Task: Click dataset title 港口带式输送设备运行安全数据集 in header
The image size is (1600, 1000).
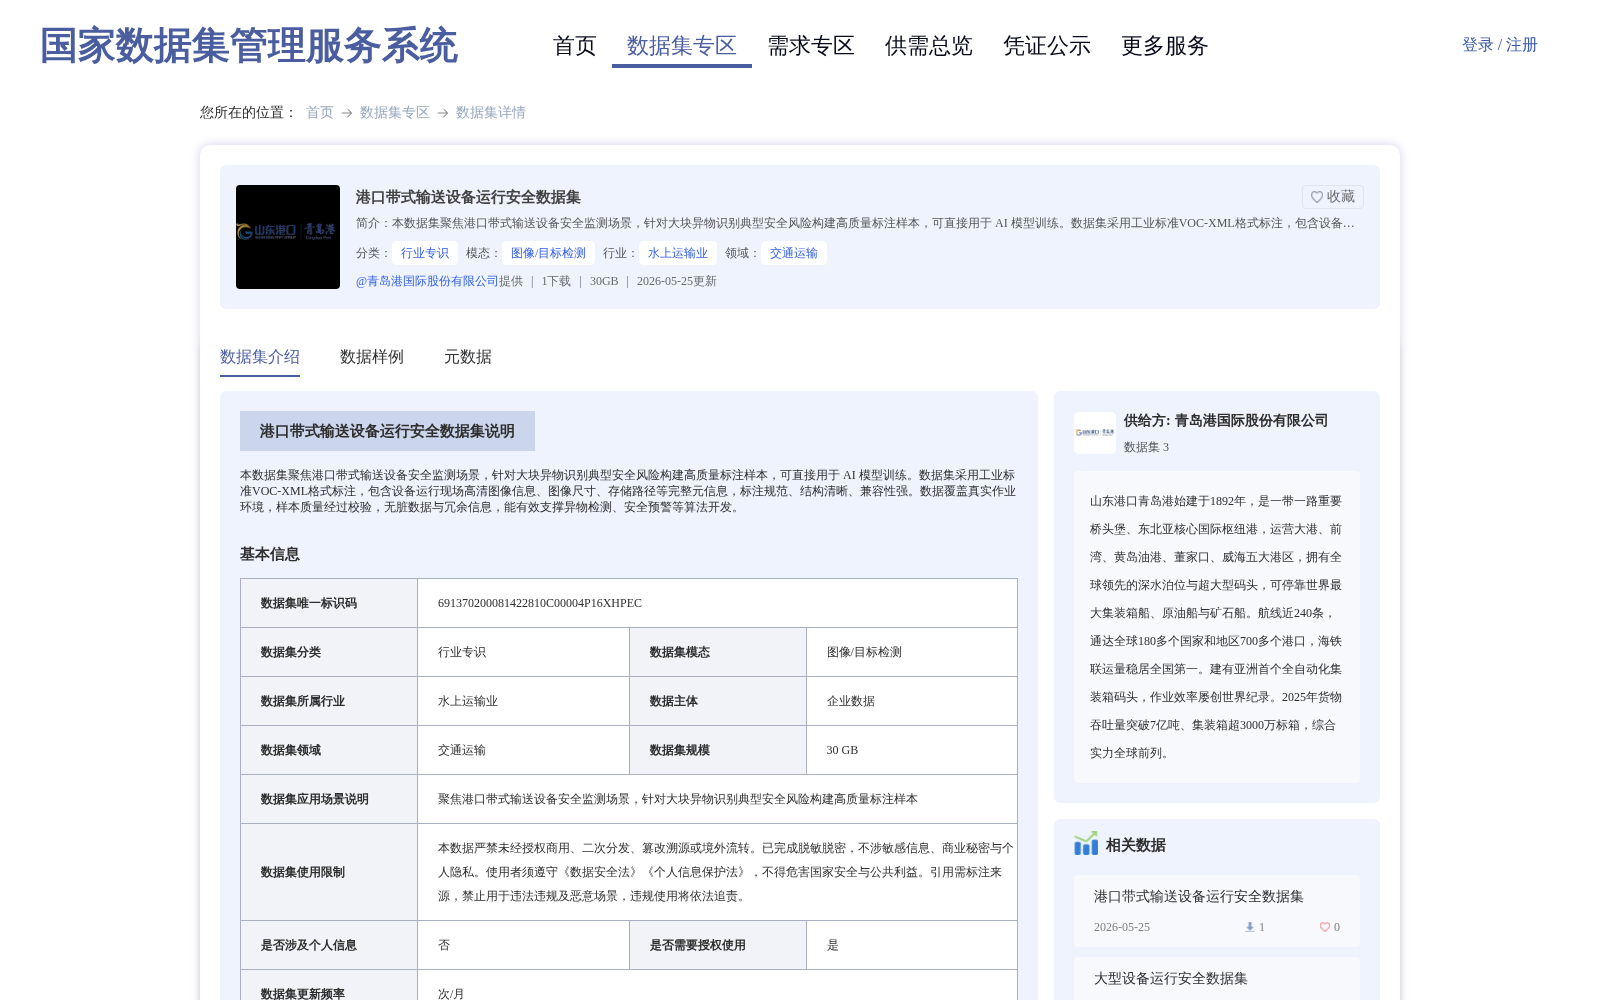Action: tap(468, 197)
